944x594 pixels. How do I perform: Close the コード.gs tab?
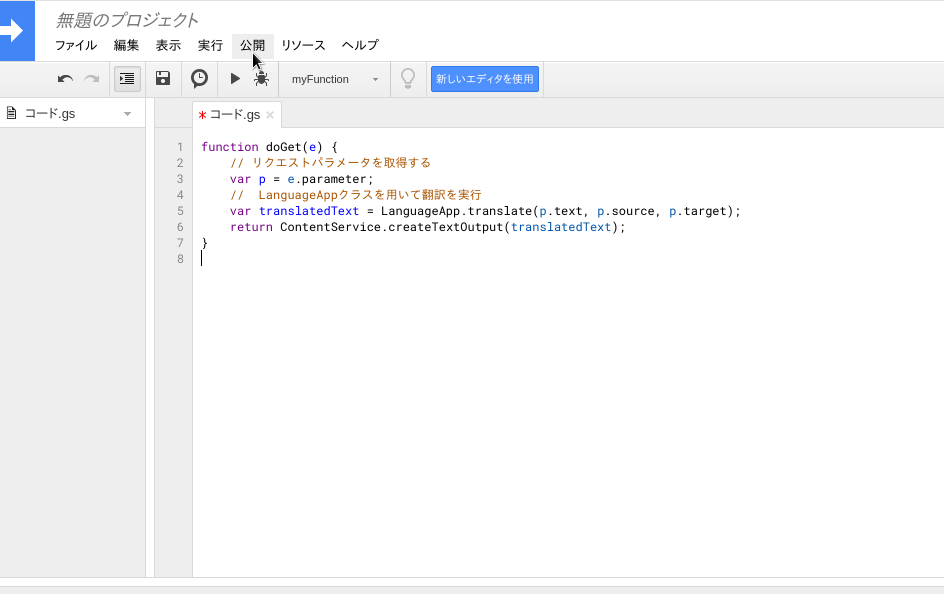(269, 115)
